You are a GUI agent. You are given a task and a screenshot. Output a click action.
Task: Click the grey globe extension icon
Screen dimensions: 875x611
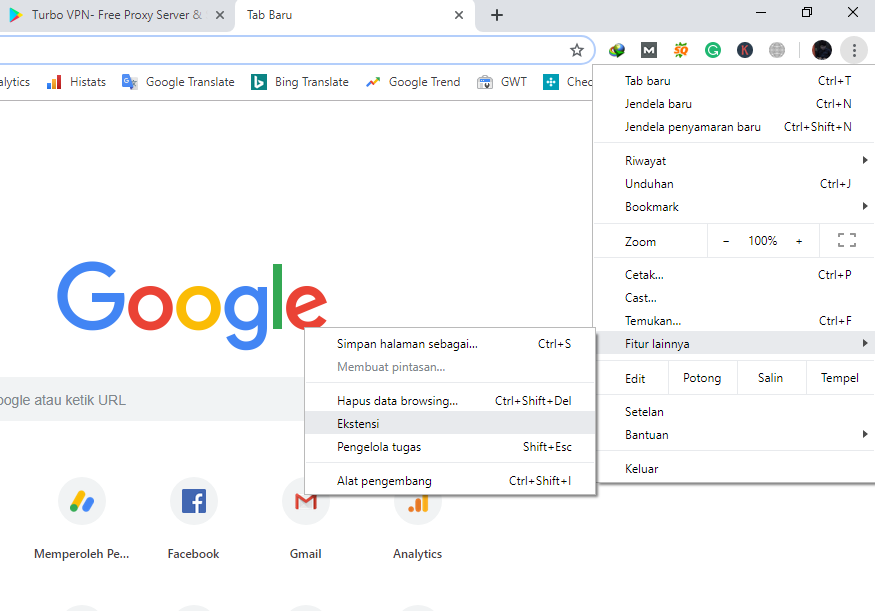coord(777,51)
